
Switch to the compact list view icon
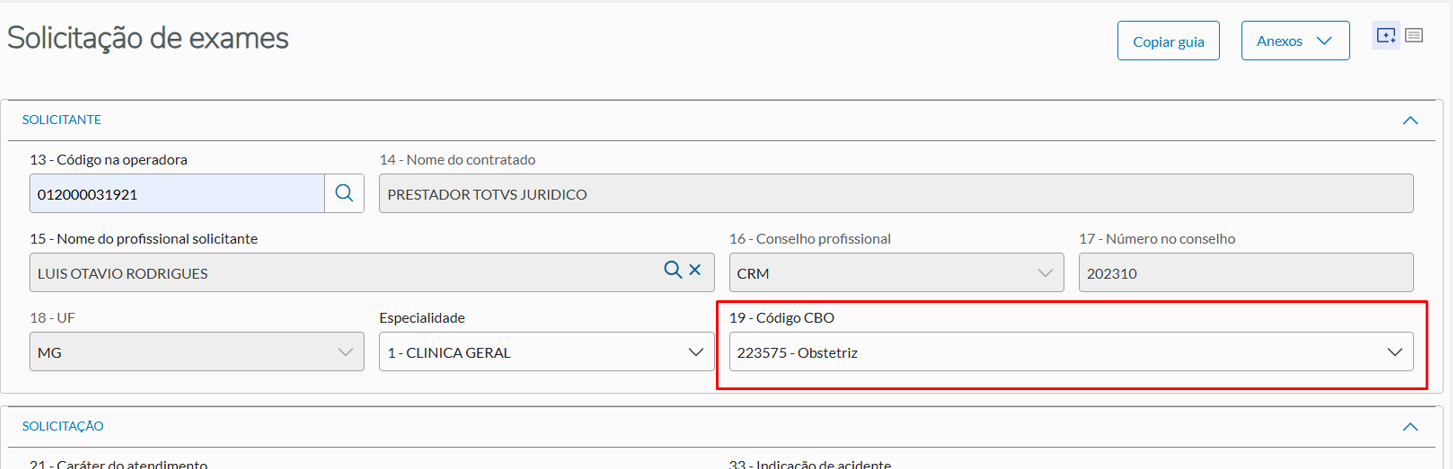[x=1414, y=36]
